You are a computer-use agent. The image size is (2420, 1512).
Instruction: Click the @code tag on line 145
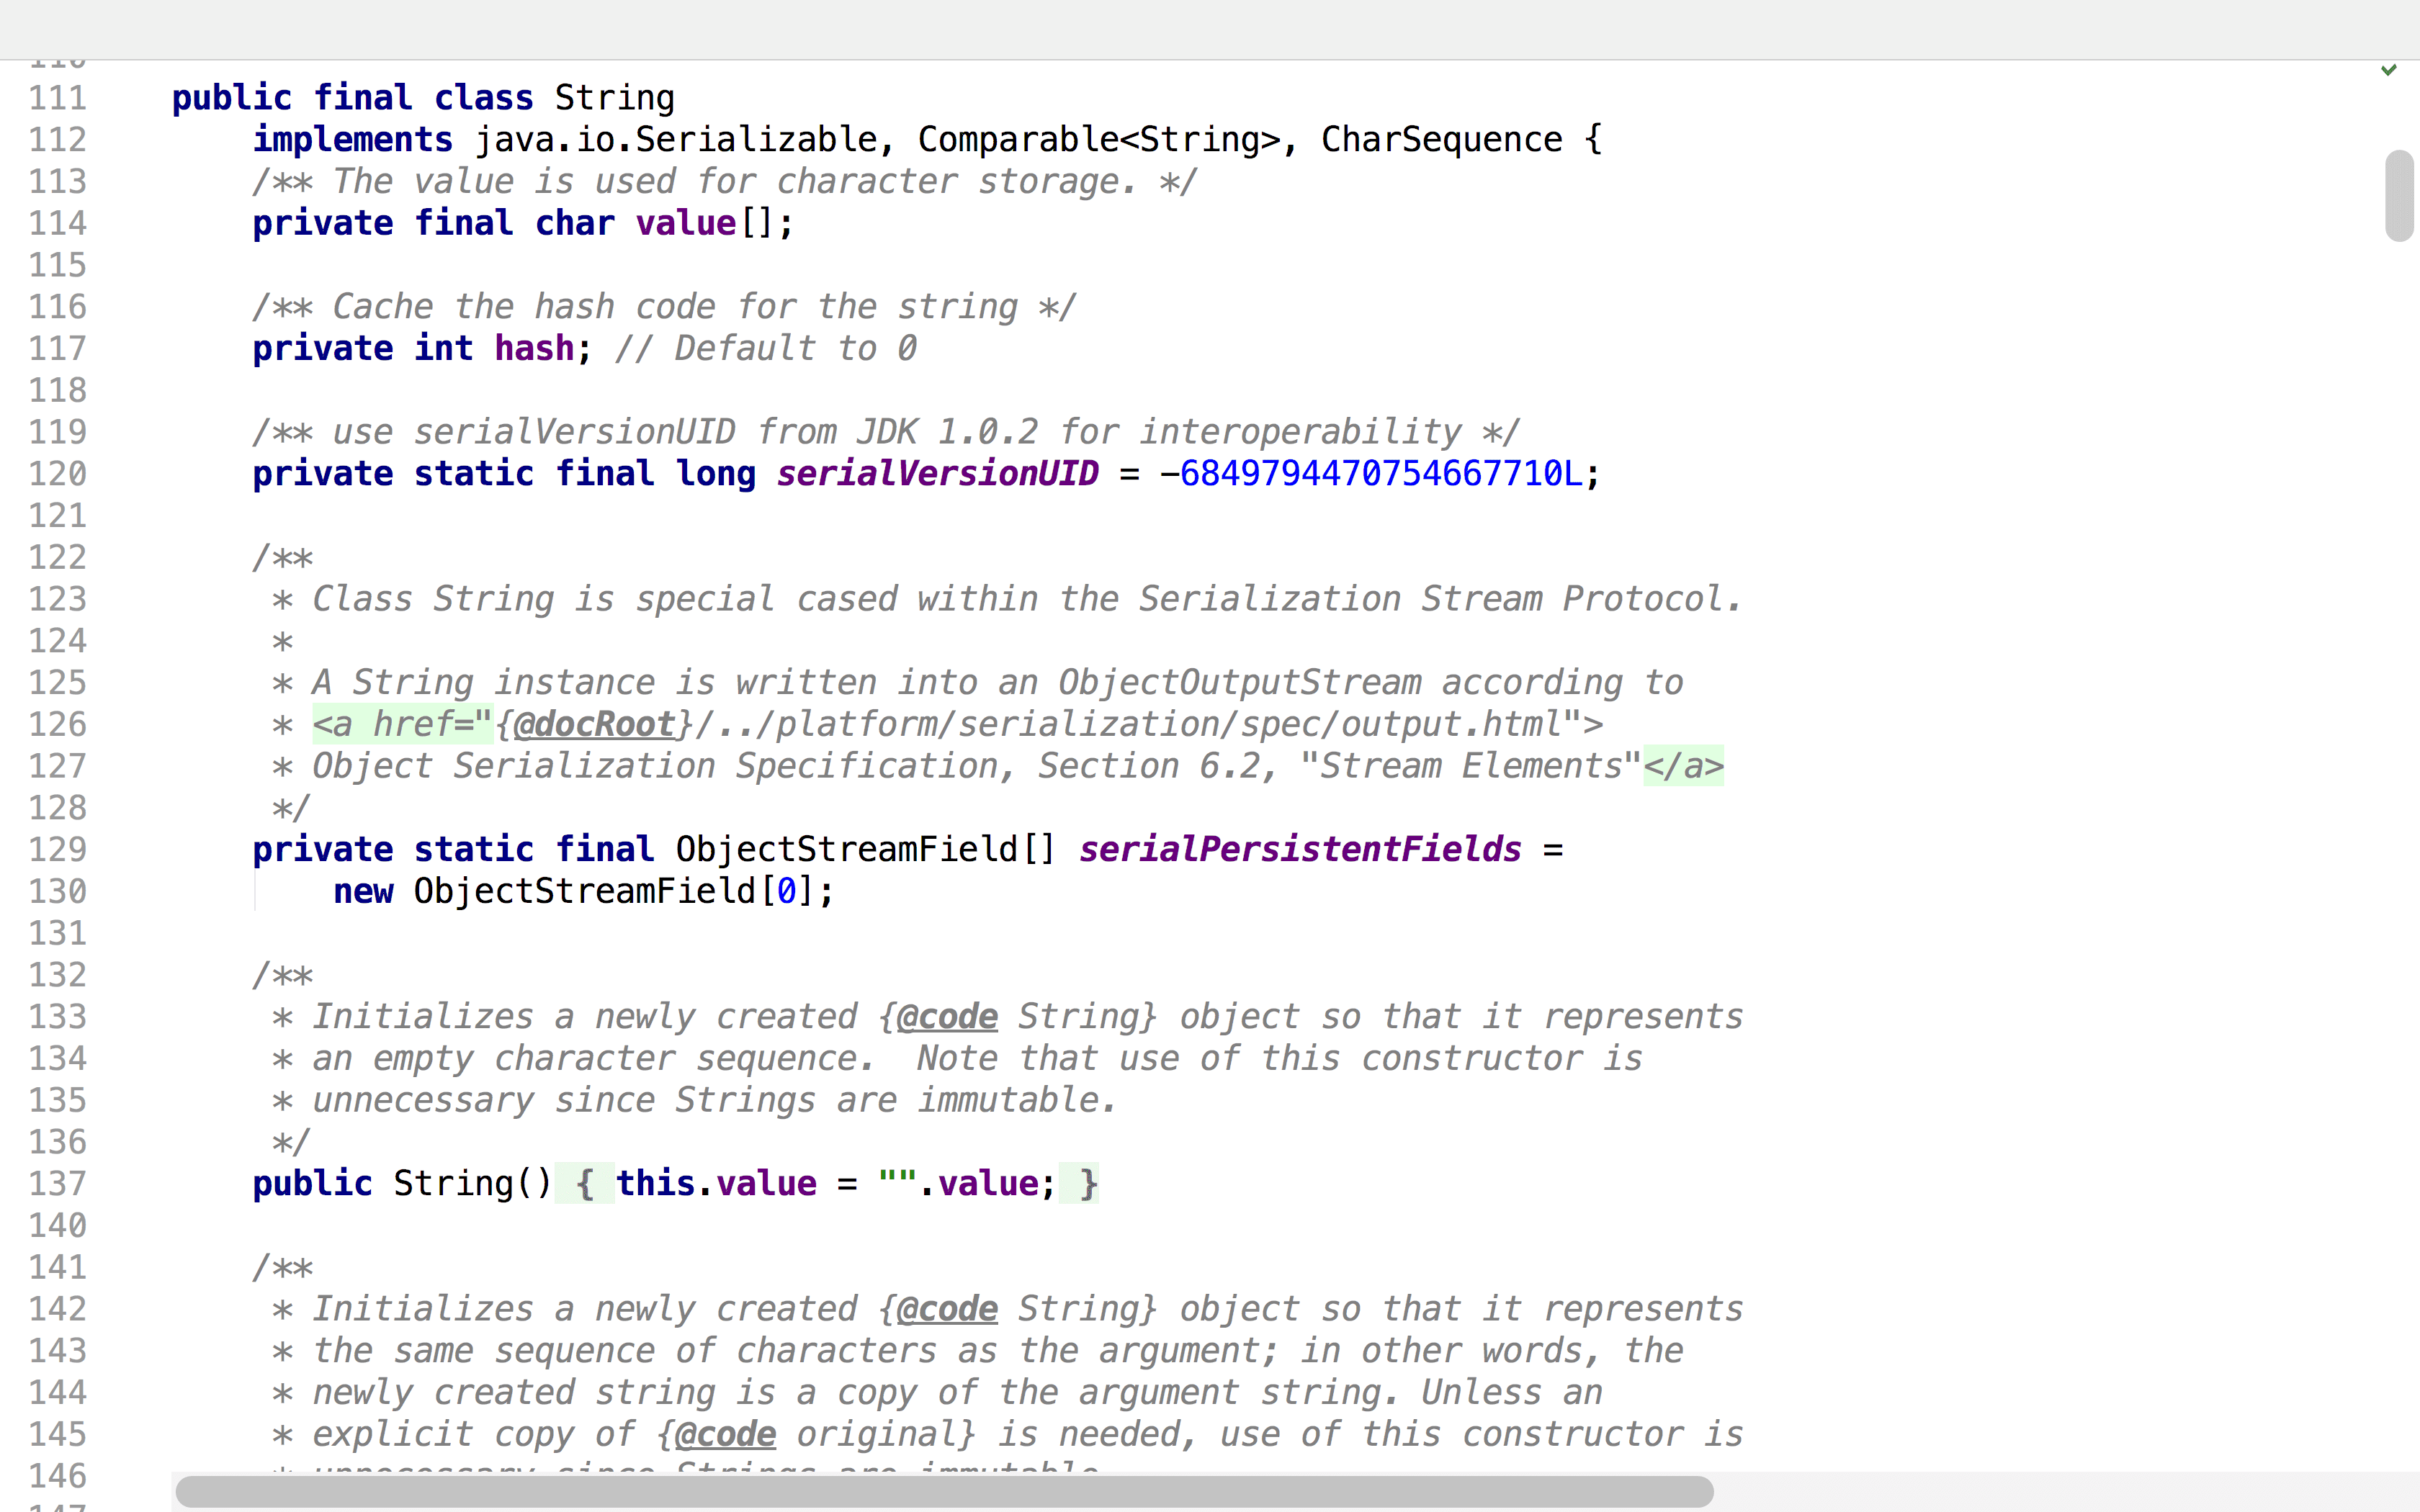coord(725,1435)
